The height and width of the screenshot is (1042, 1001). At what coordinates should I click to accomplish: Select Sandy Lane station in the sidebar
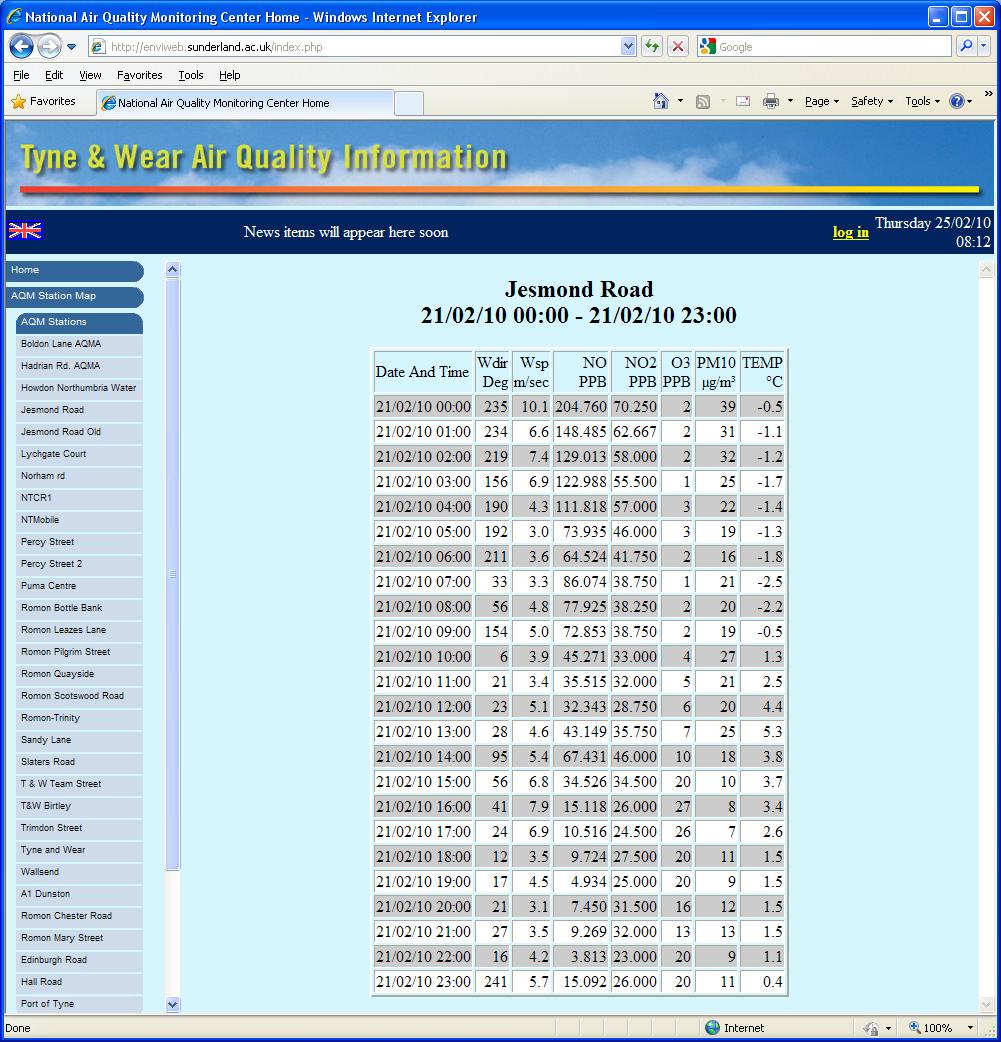click(48, 739)
